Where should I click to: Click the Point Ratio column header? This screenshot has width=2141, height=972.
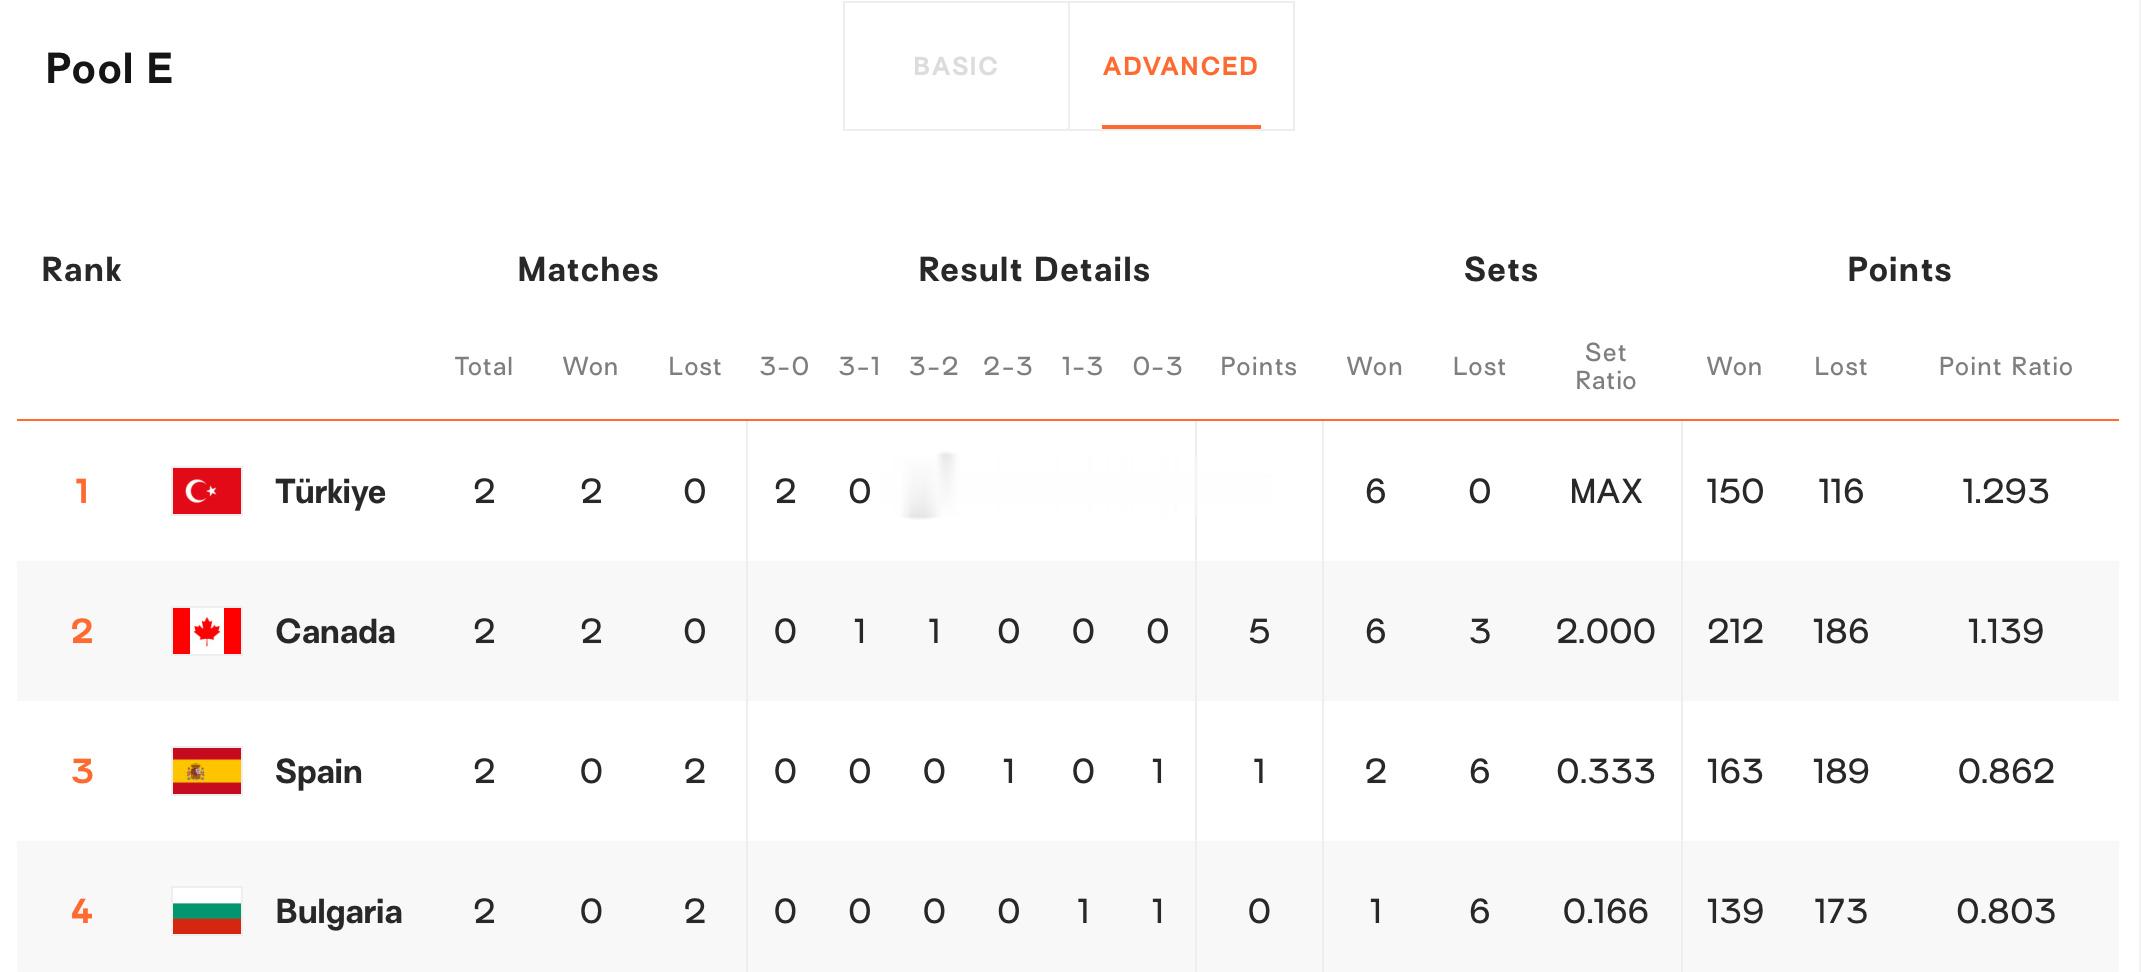(2005, 367)
